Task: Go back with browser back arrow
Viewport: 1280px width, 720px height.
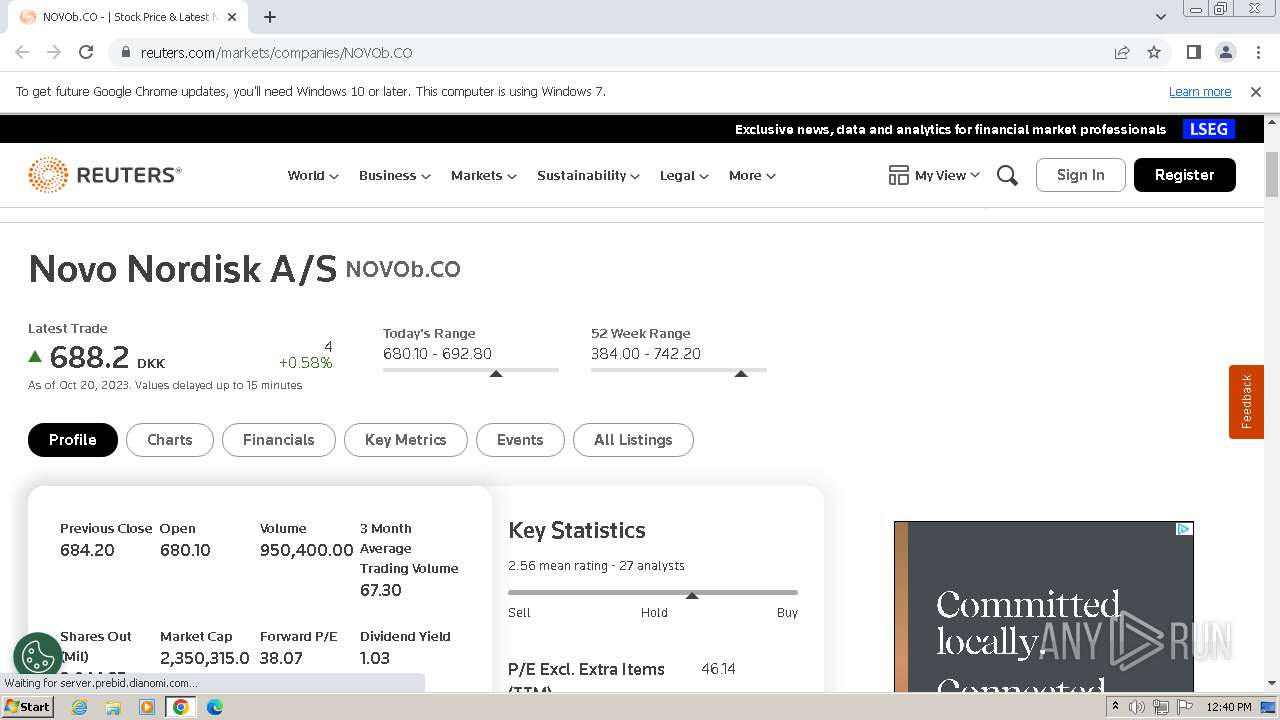Action: [22, 52]
